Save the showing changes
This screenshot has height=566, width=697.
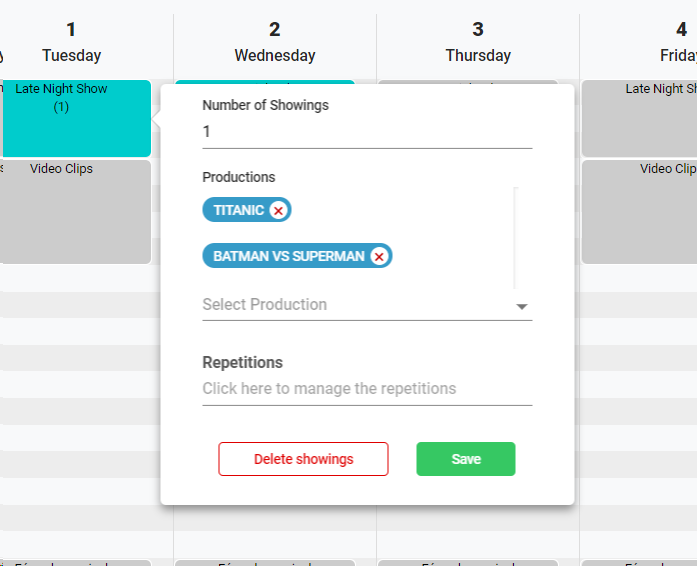point(465,459)
